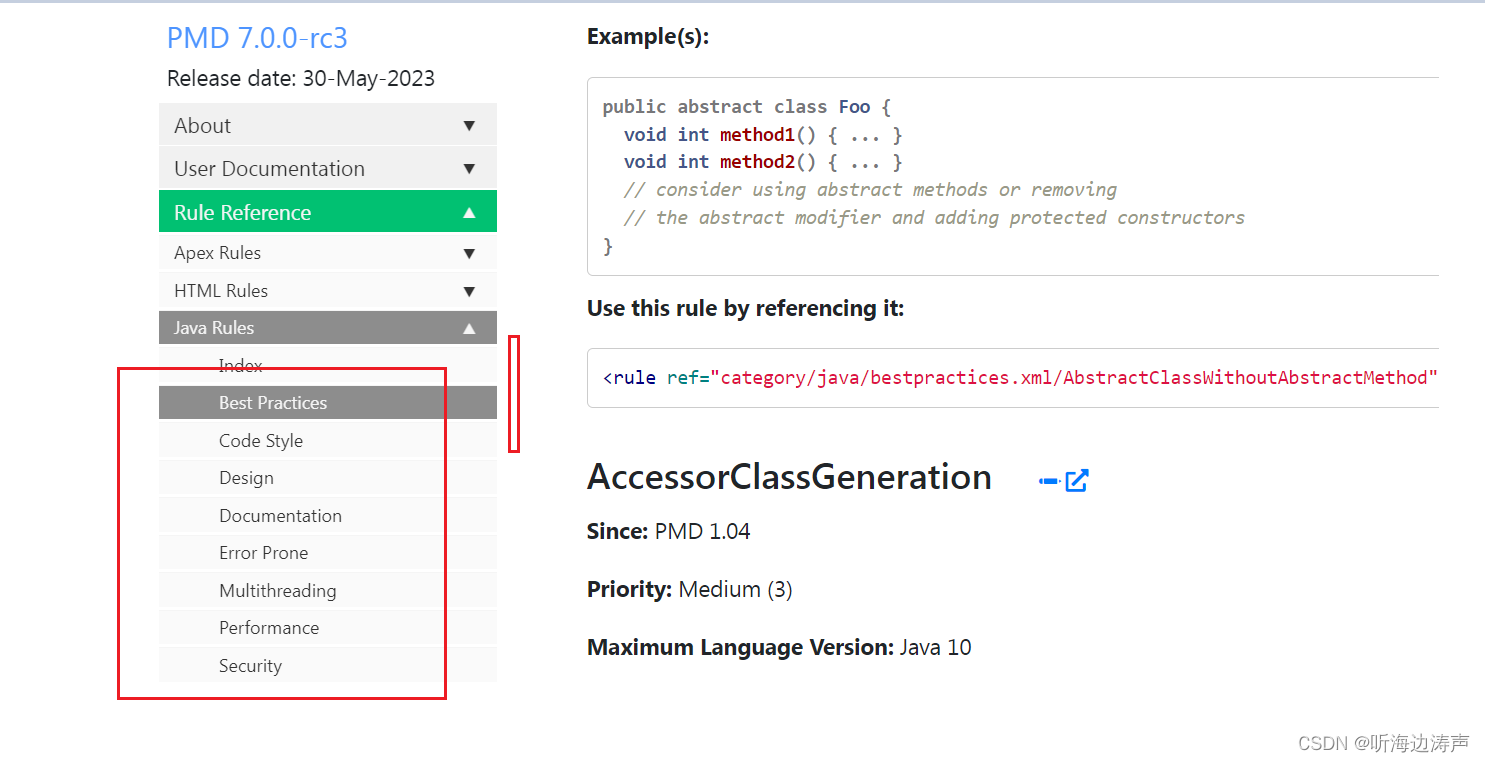Go to Design rules

[328, 478]
